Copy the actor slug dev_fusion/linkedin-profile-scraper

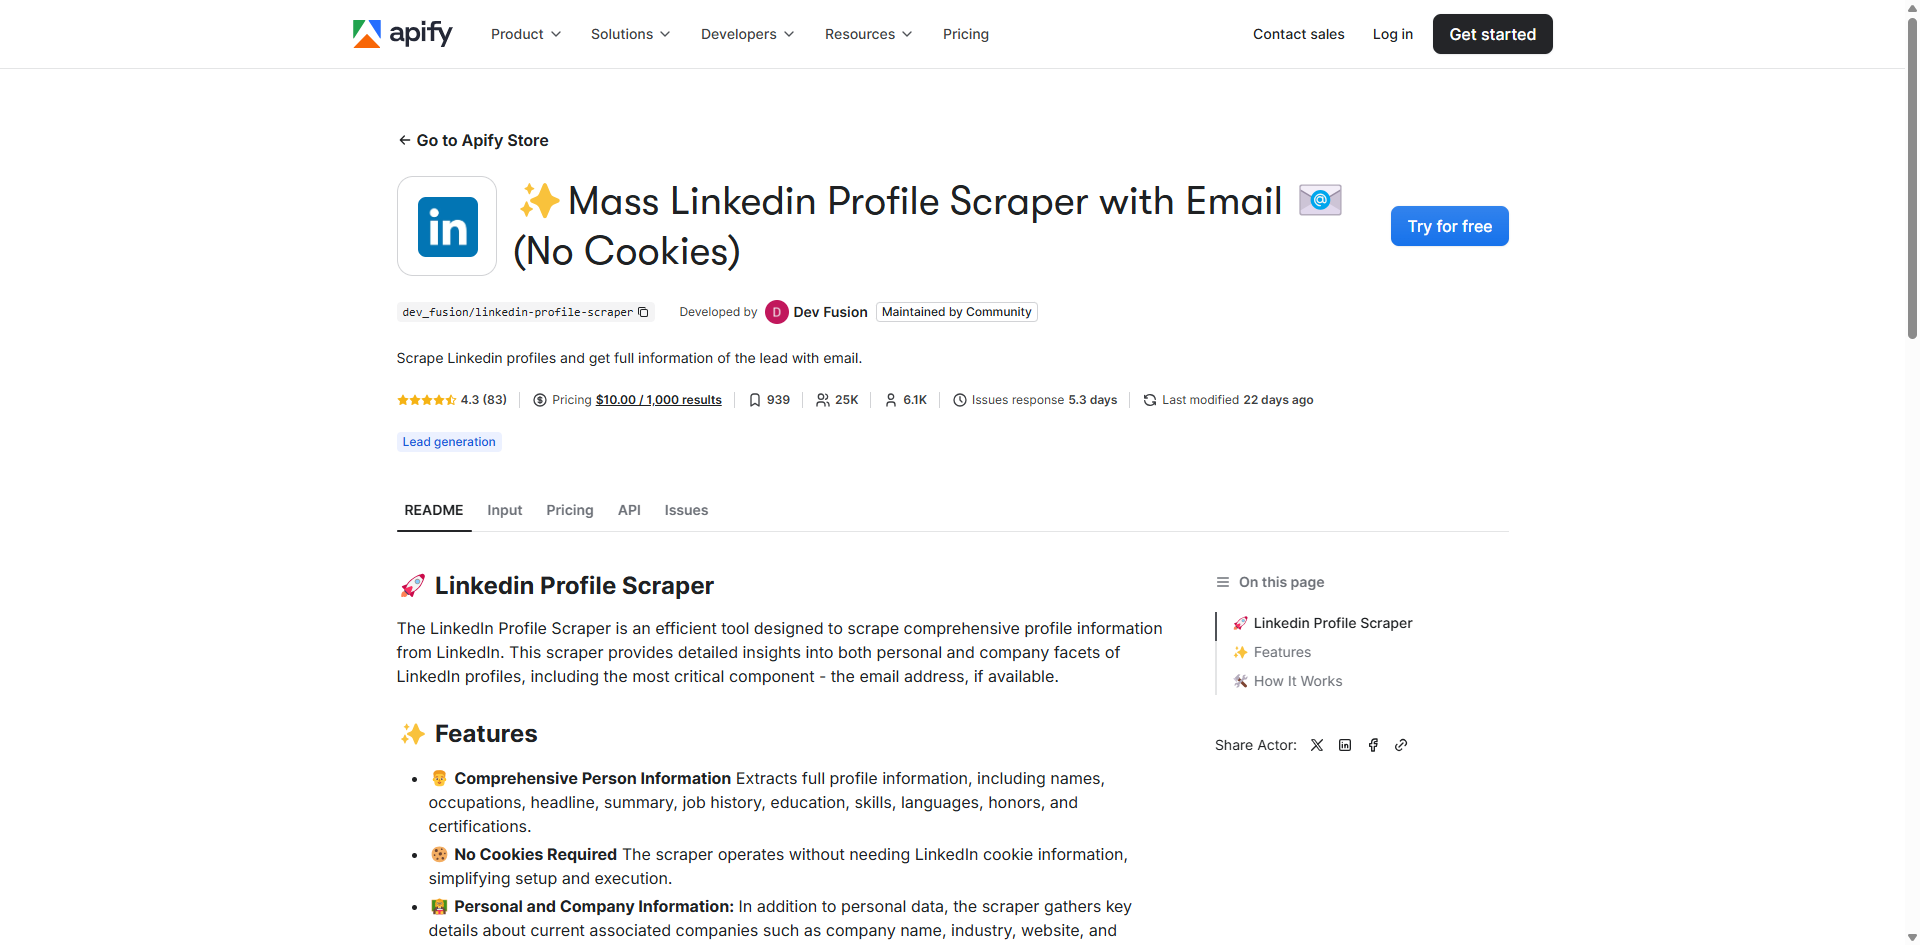643,312
